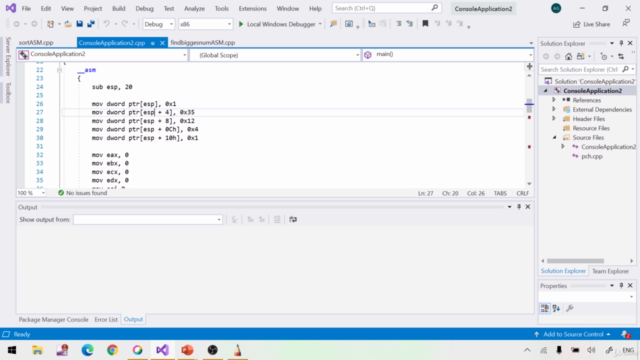This screenshot has height=360, width=640.
Task: Click the Search (Ctrl+Q) box
Action: (x=386, y=8)
